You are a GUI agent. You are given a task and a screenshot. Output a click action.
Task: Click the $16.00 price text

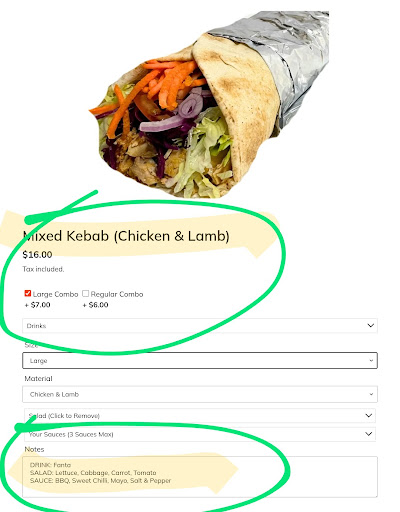click(x=37, y=255)
